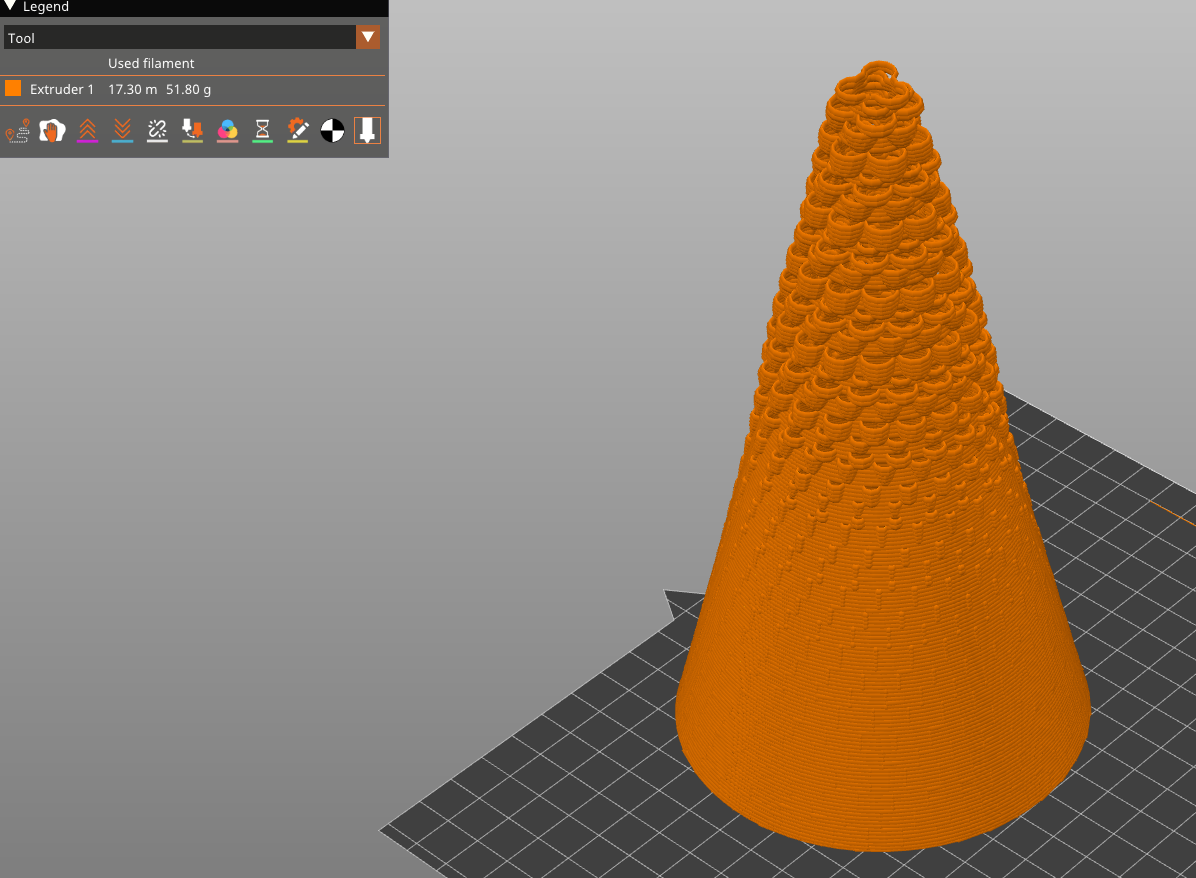
Task: Click the 51.80 g filament weight
Action: 188,89
